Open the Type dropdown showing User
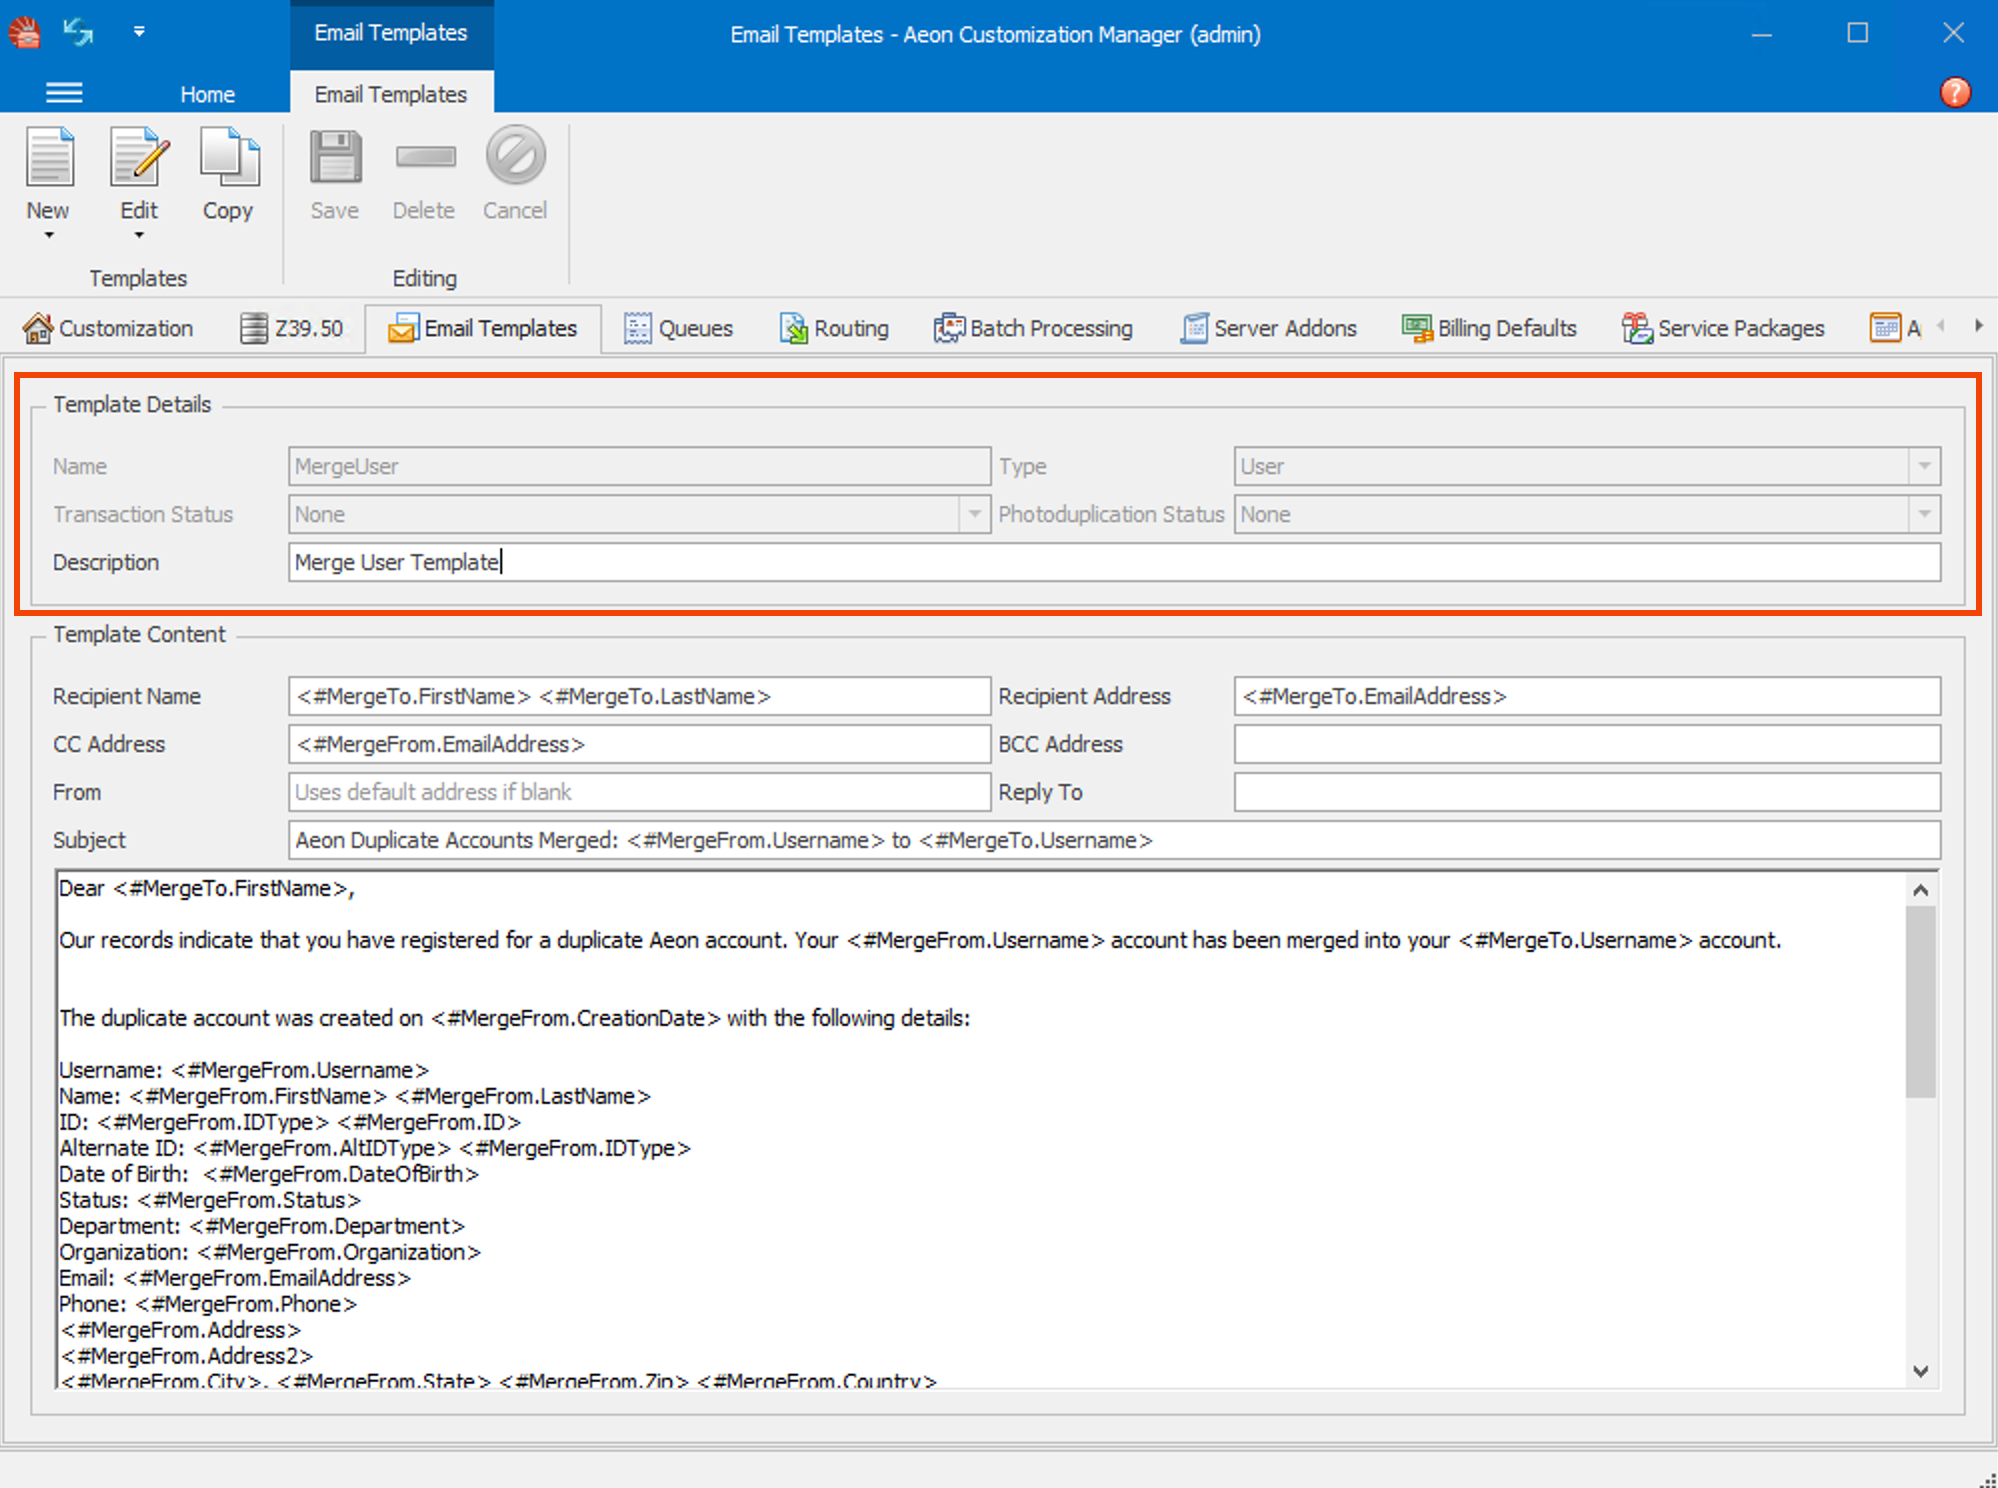Viewport: 1998px width, 1488px height. 1923,465
